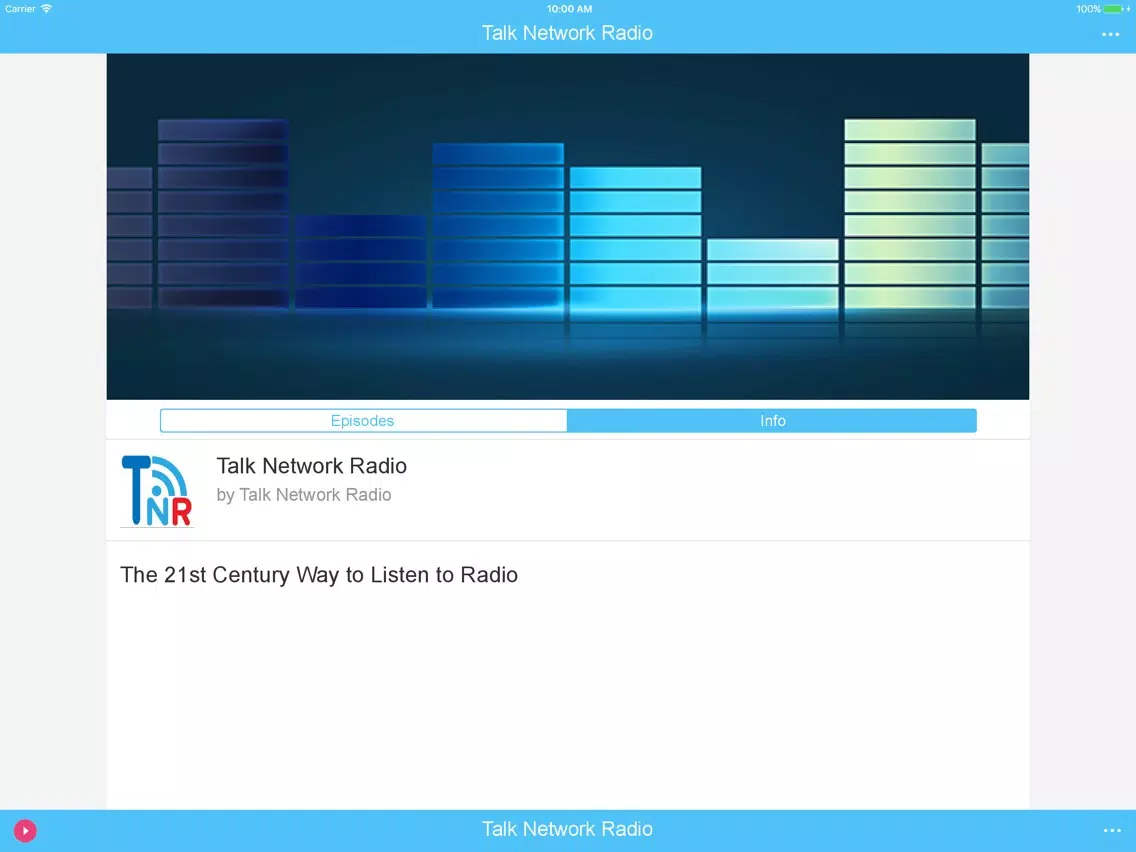Click the equalizer banner image
Viewport: 1136px width, 852px height.
[567, 226]
